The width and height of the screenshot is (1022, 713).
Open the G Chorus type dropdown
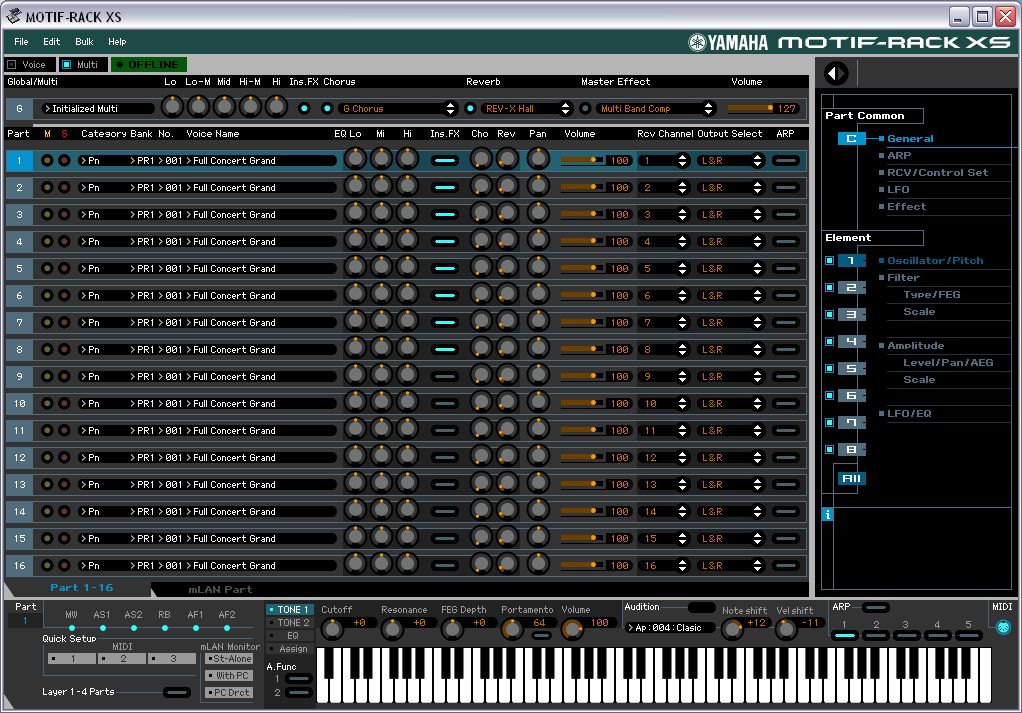(398, 108)
